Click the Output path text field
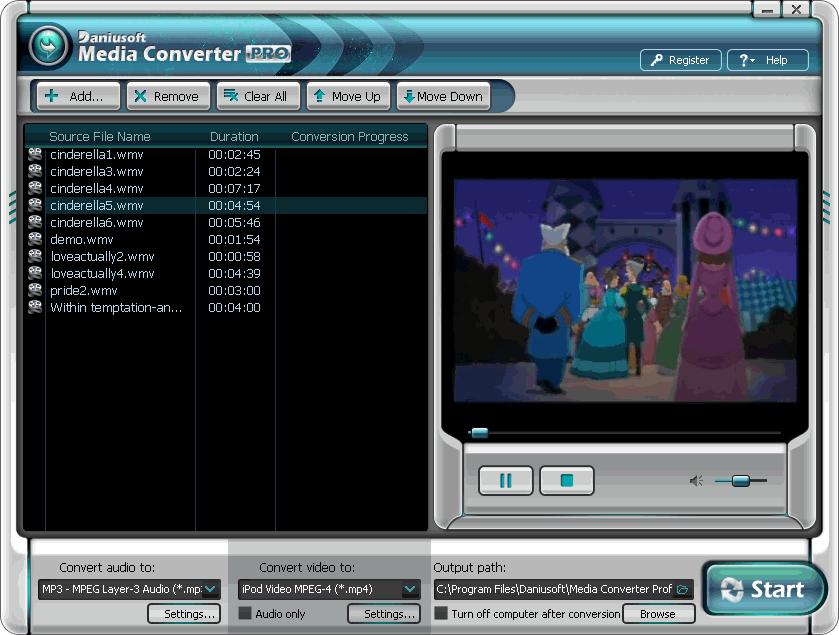The height and width of the screenshot is (635, 839). [x=554, y=589]
